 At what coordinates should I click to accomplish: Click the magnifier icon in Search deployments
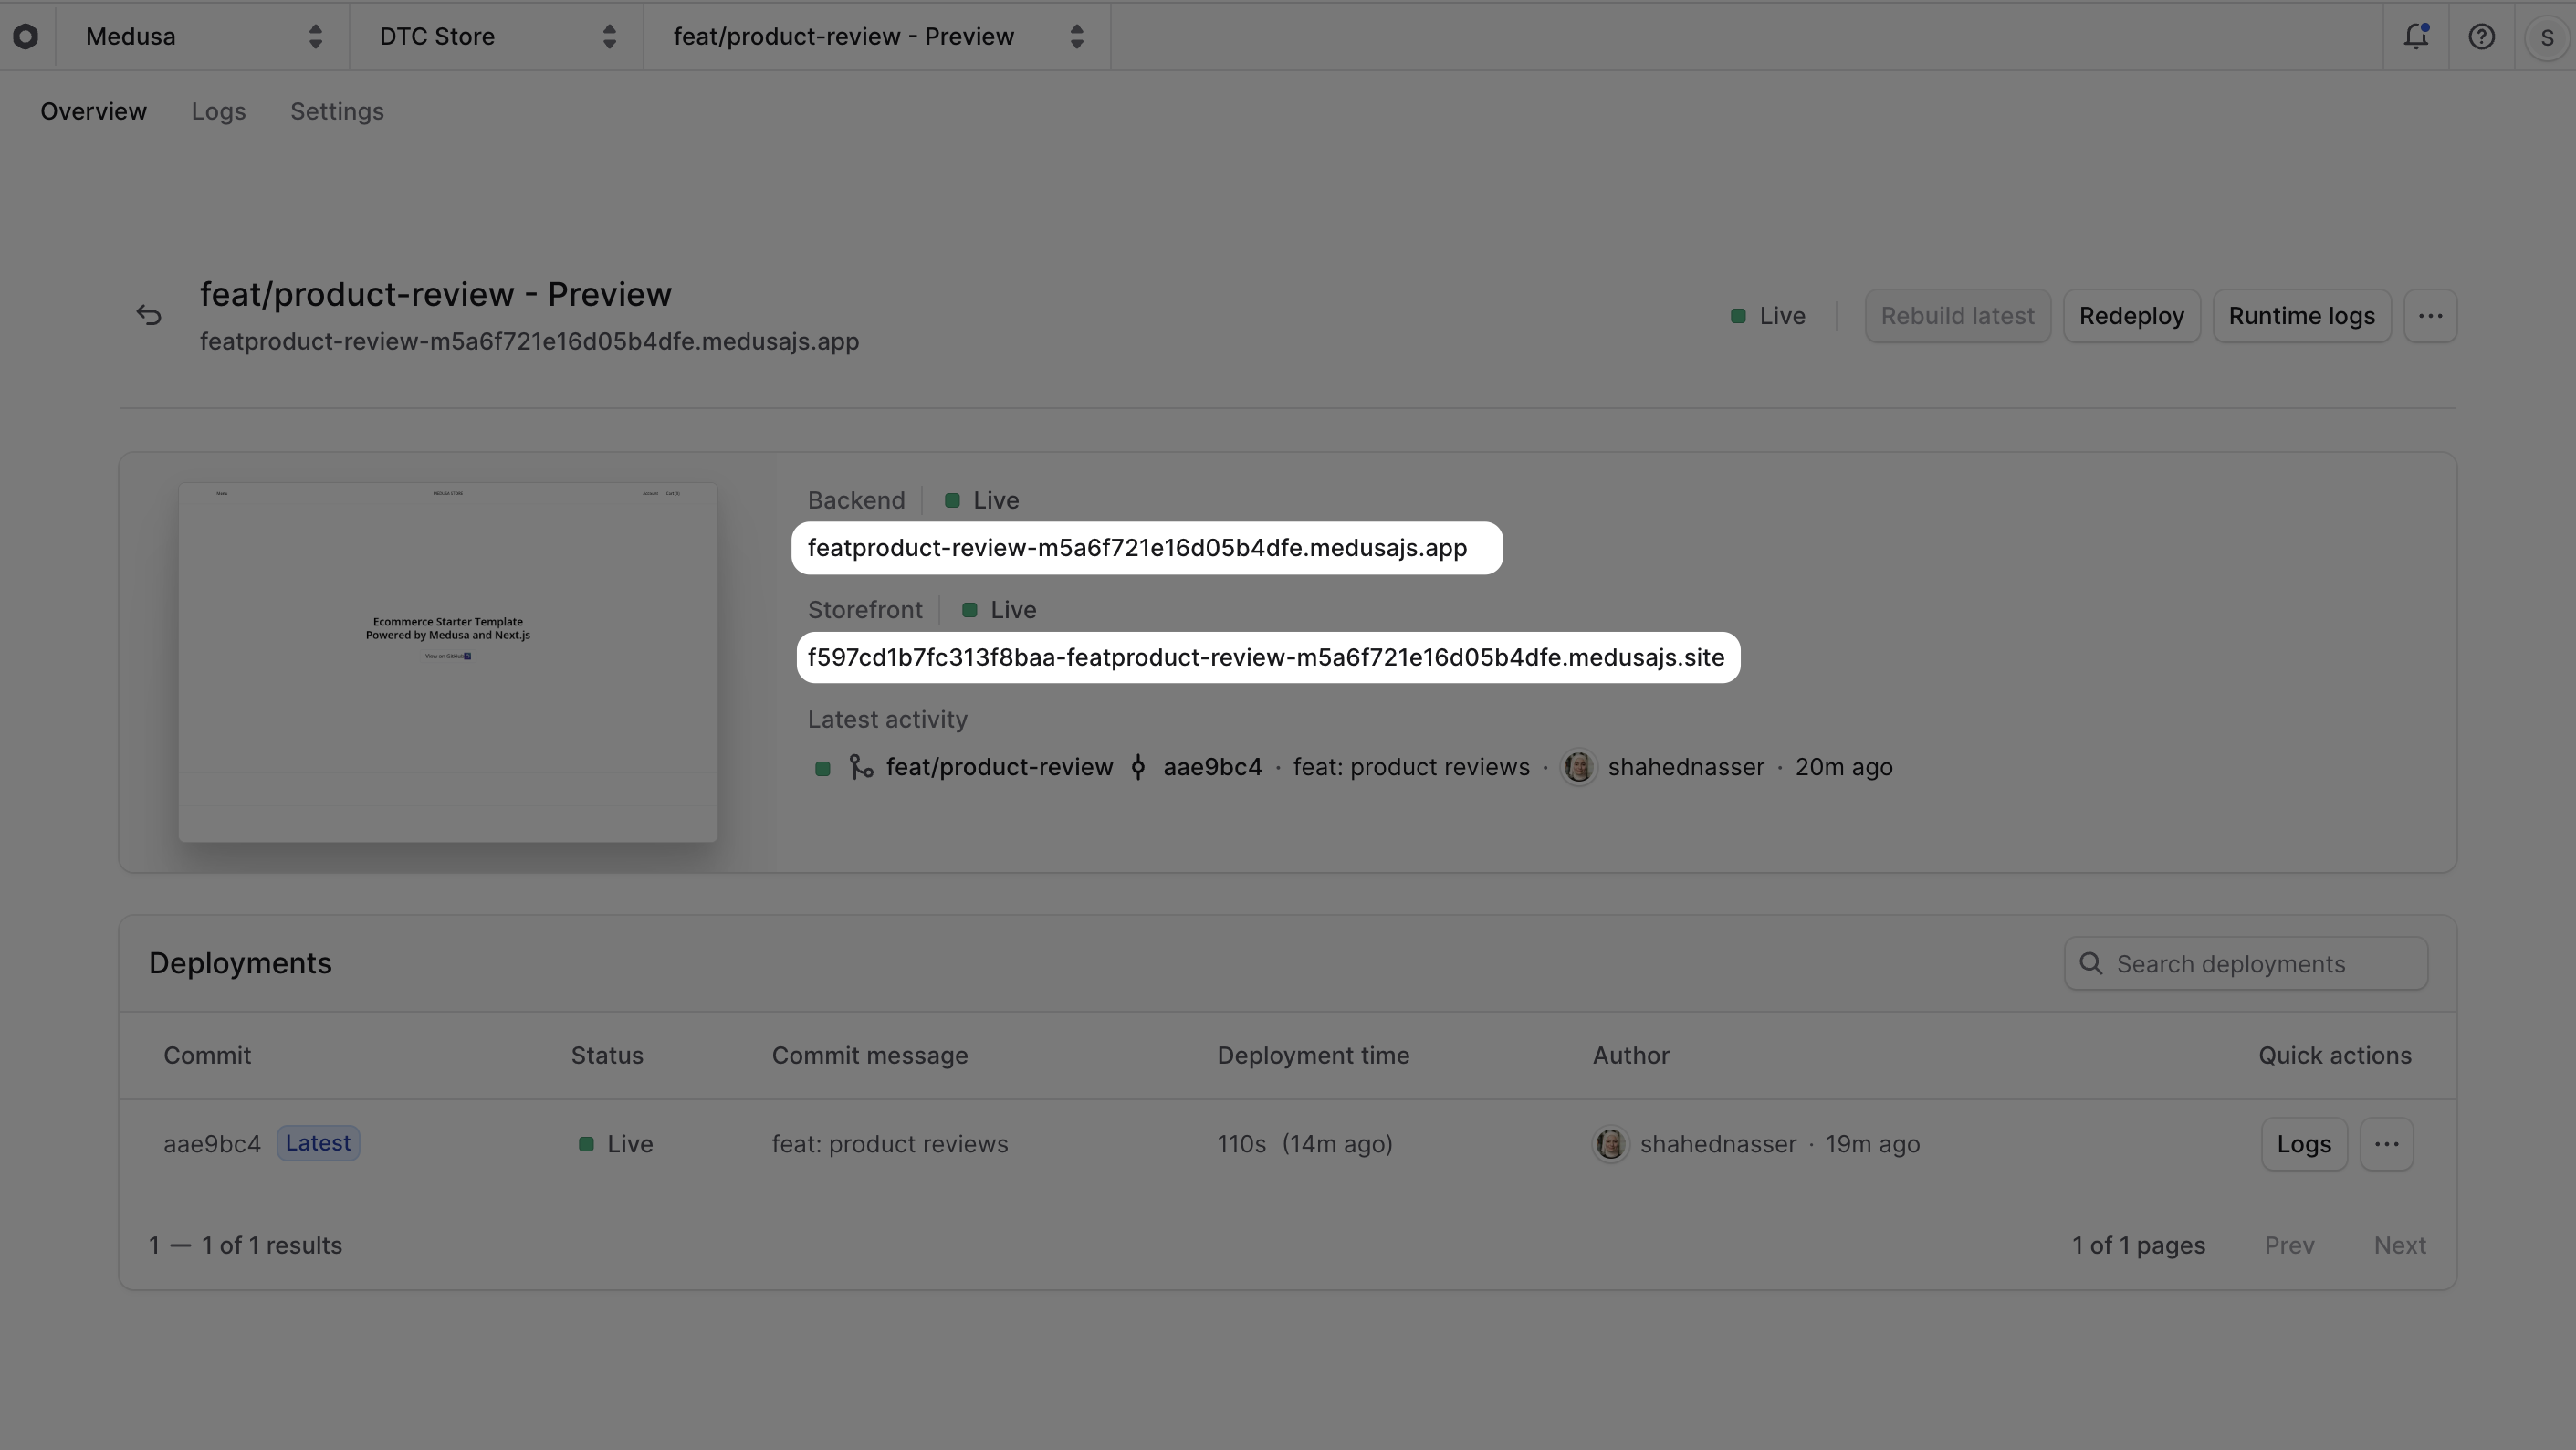pyautogui.click(x=2092, y=963)
